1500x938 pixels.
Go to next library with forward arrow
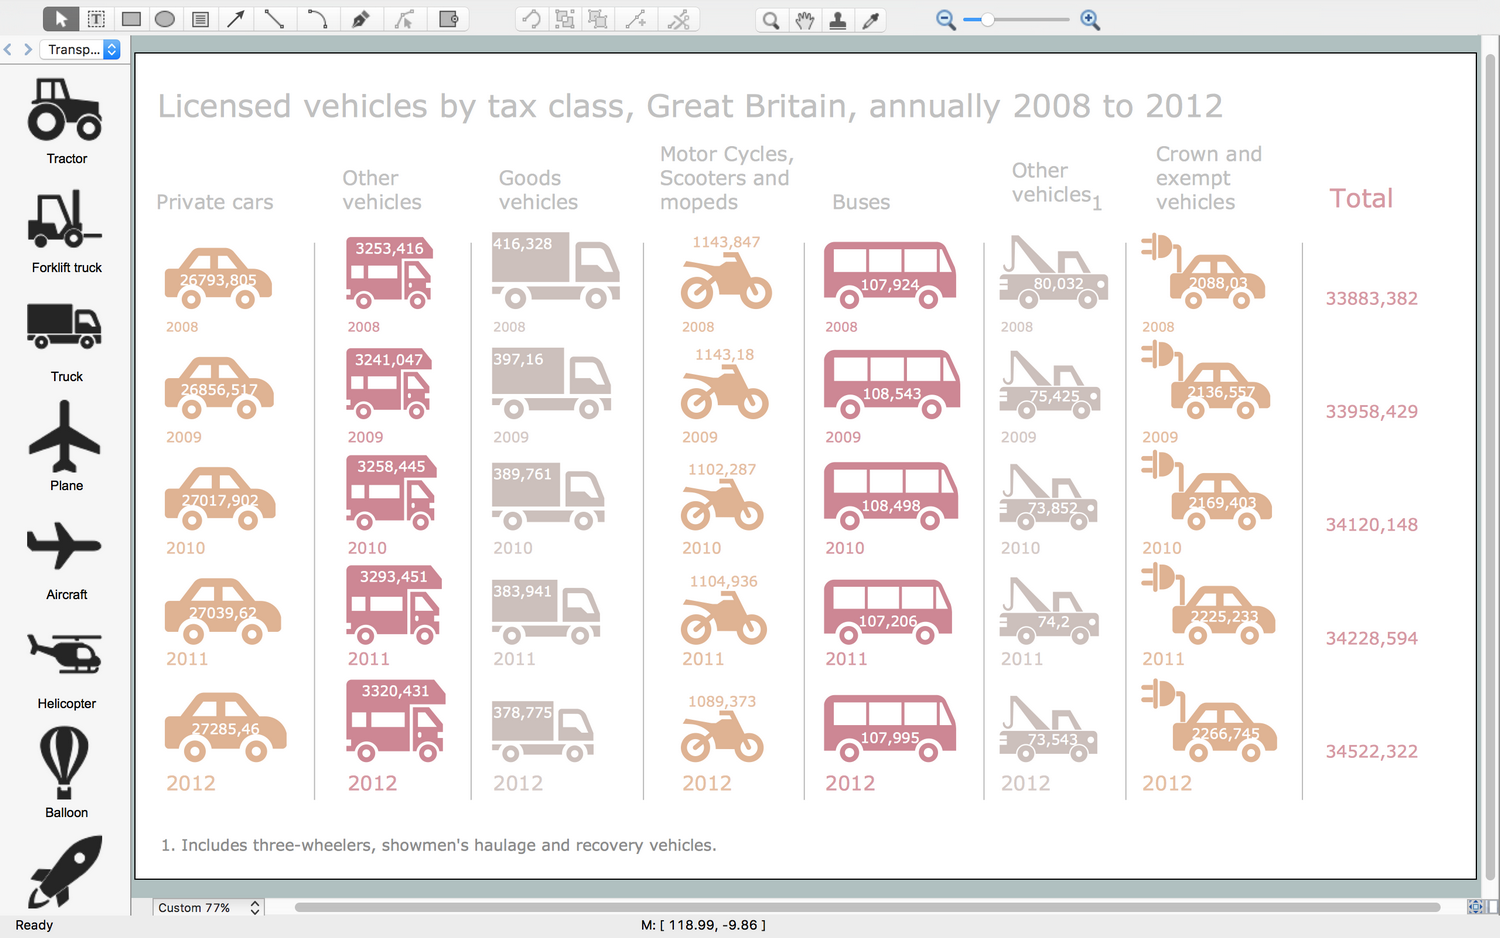(28, 49)
